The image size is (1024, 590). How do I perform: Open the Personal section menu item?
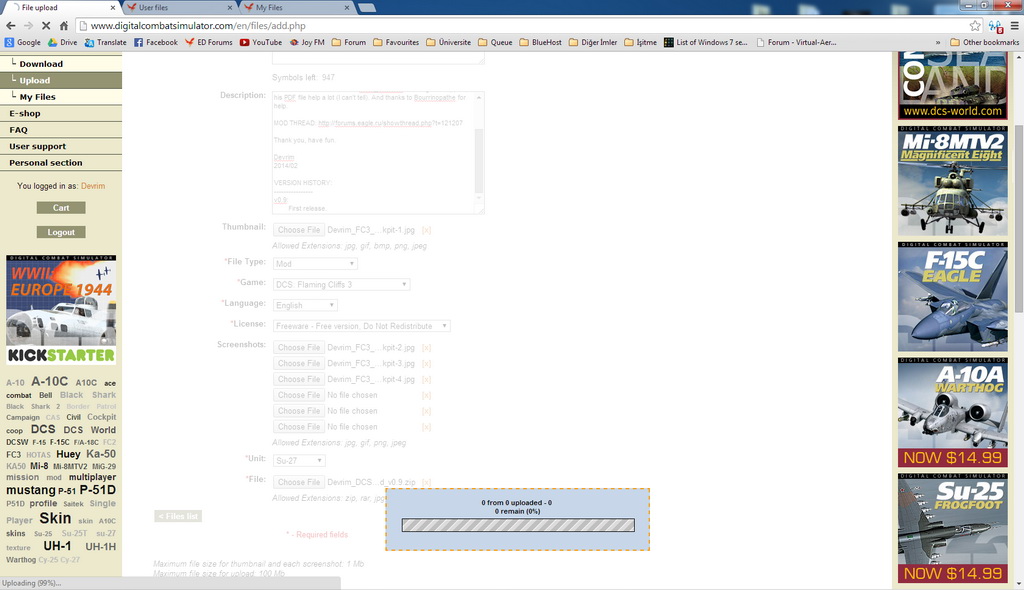[61, 163]
